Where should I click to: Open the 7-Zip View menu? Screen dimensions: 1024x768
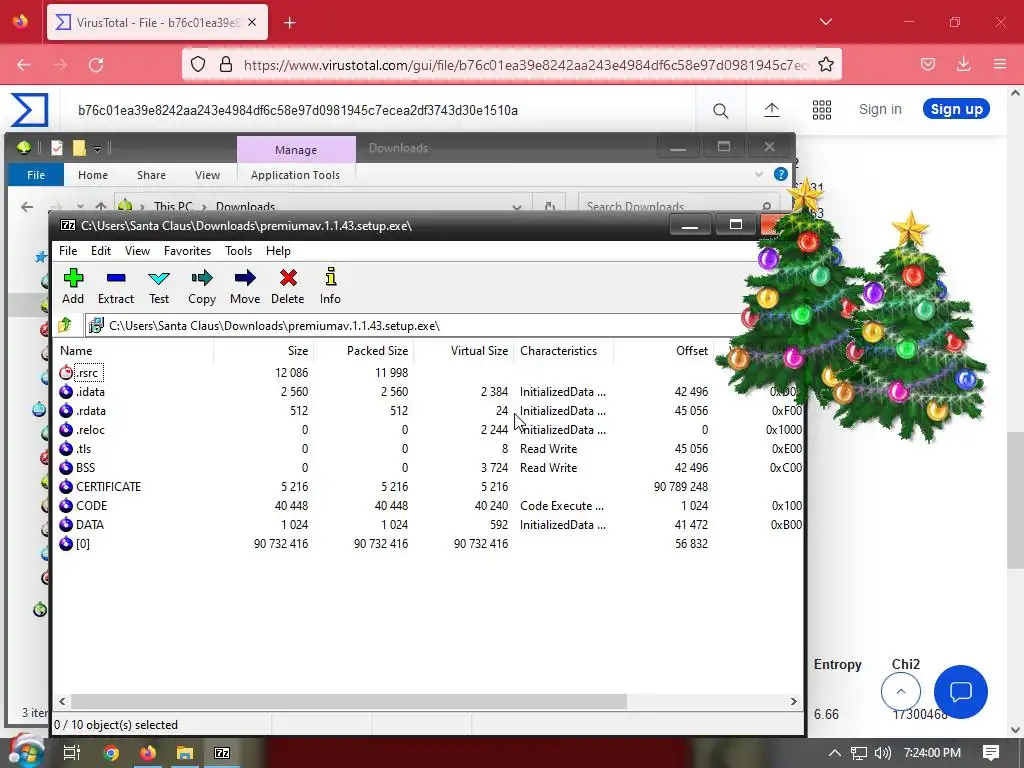(x=137, y=251)
